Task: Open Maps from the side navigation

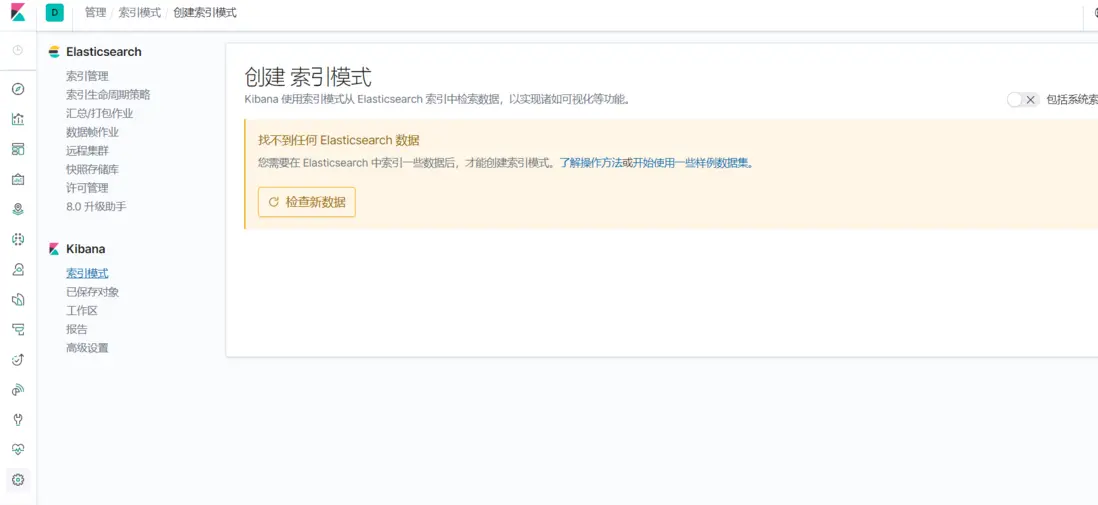Action: 18,209
